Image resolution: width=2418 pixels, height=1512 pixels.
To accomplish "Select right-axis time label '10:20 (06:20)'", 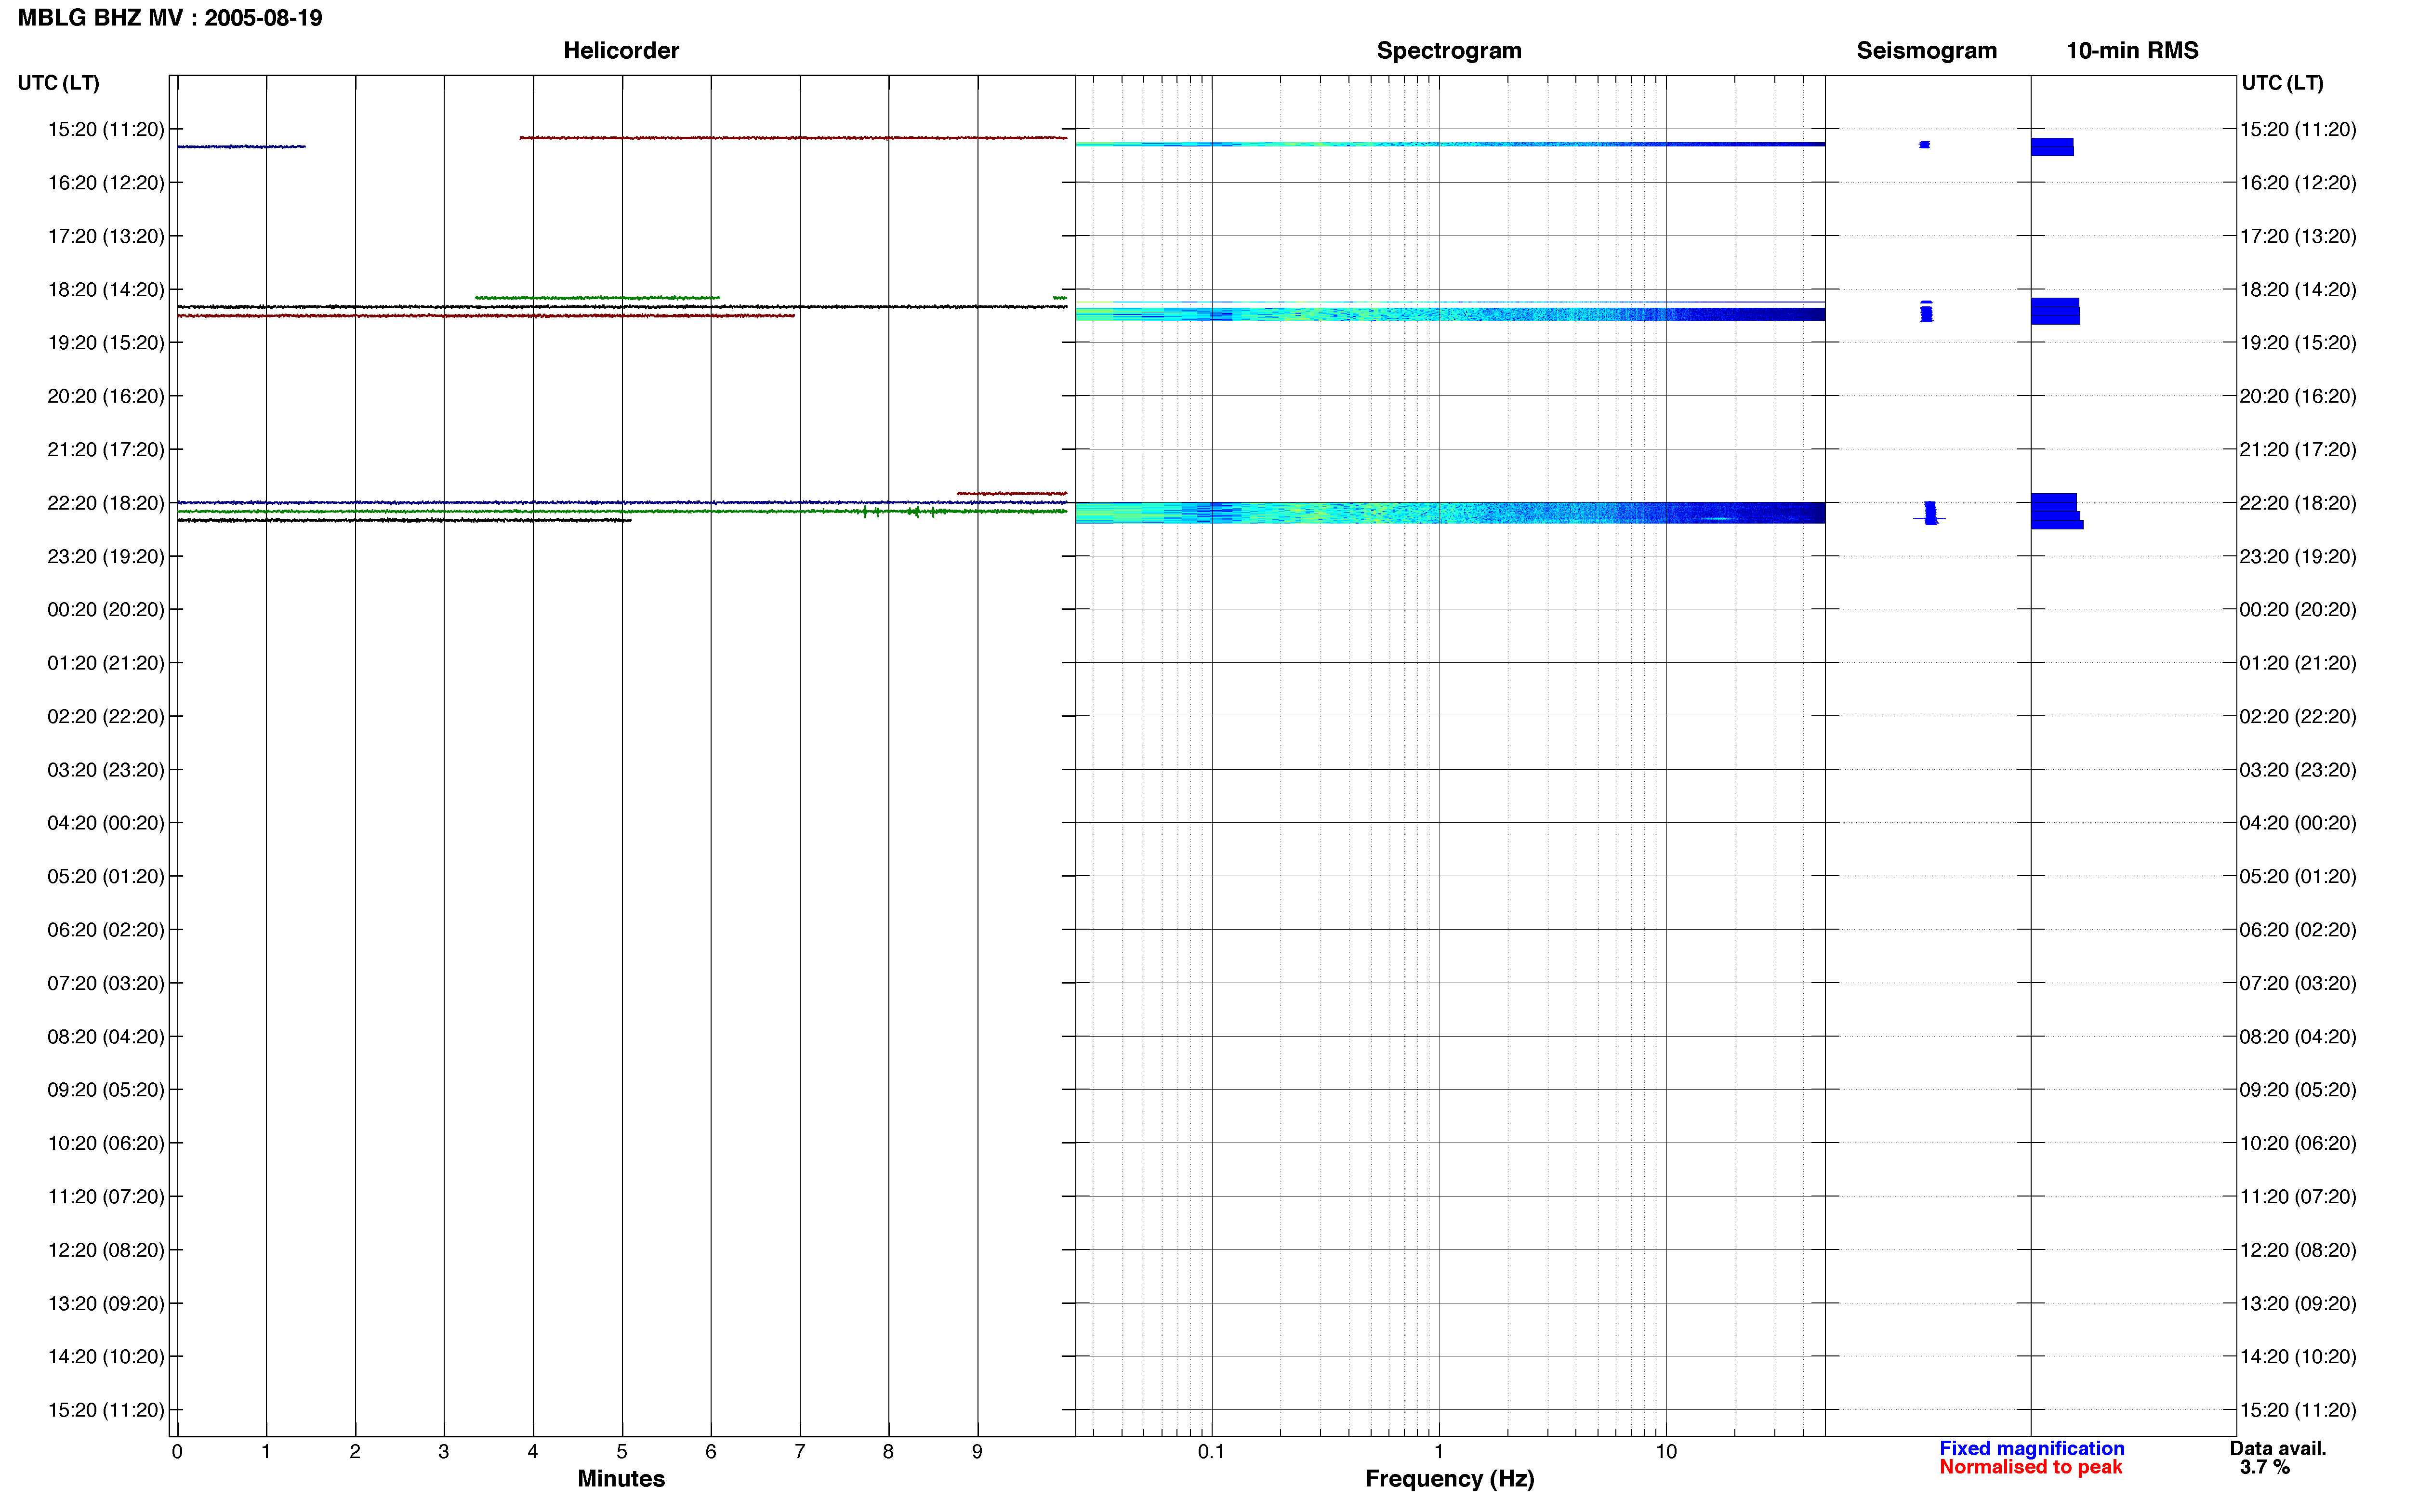I will 2298,1143.
